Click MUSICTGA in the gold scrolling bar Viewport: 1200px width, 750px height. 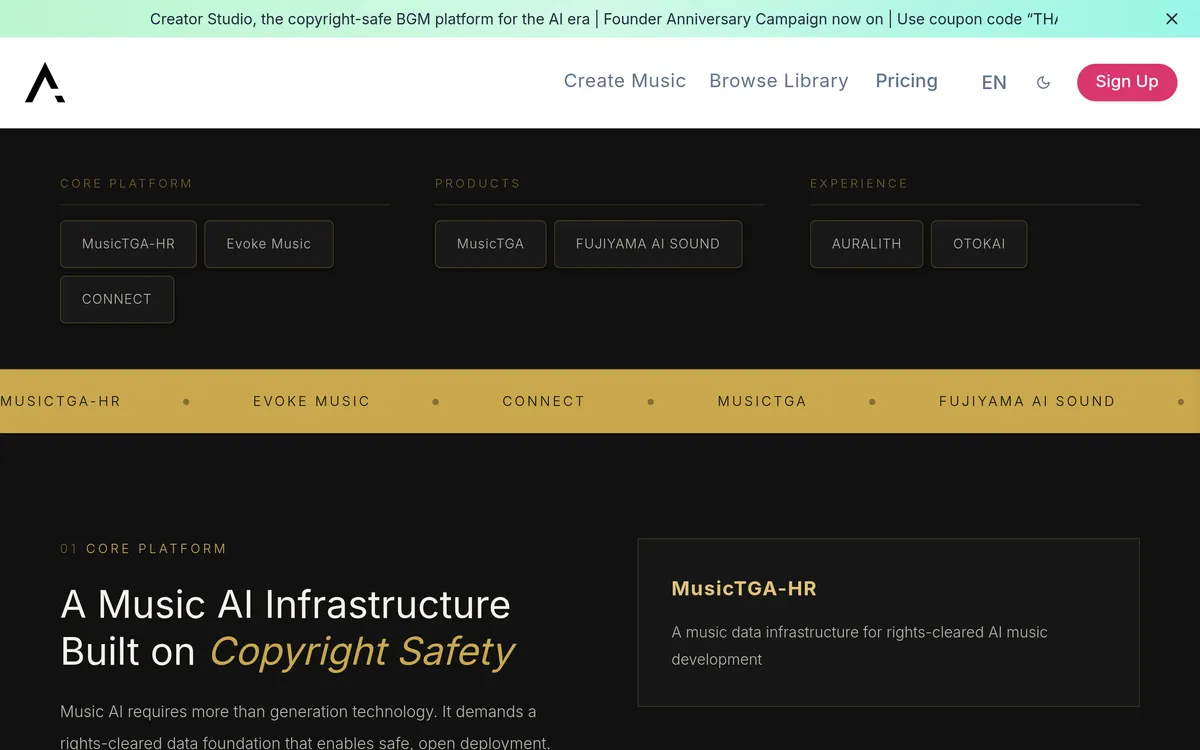[761, 401]
